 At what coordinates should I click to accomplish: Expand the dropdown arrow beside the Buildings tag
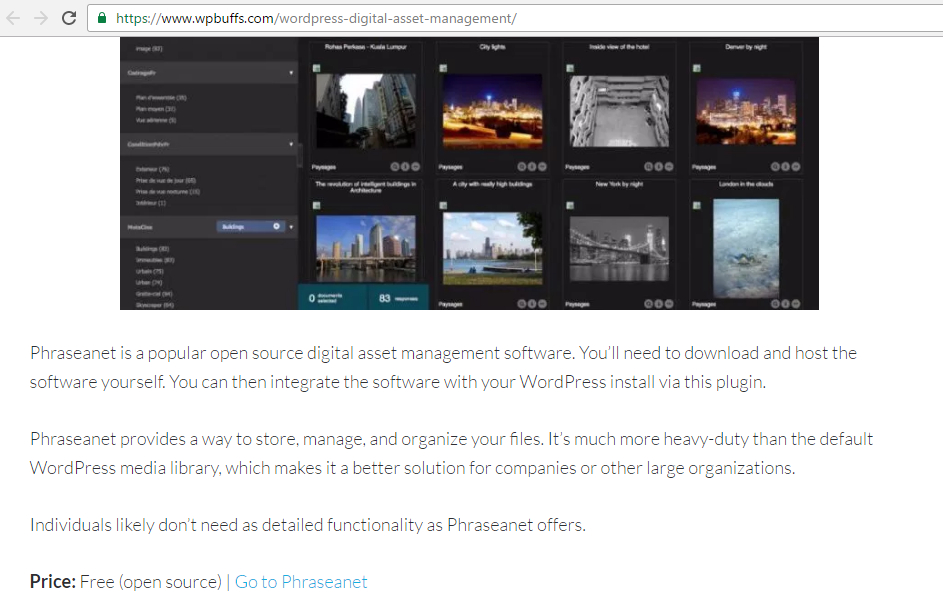291,227
